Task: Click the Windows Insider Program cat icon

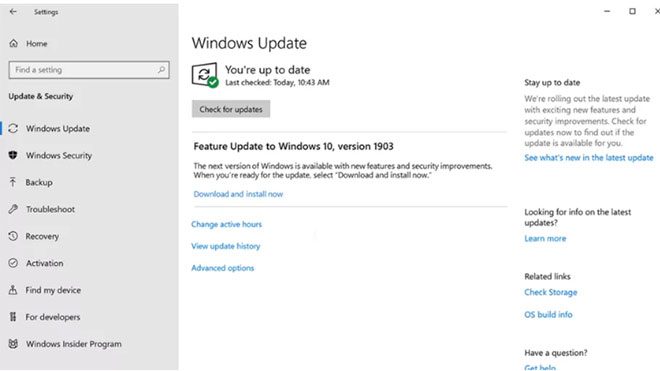Action: click(13, 344)
